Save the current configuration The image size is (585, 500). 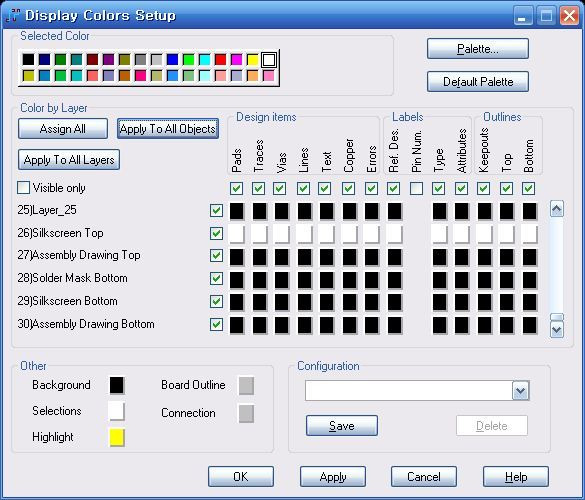[342, 426]
